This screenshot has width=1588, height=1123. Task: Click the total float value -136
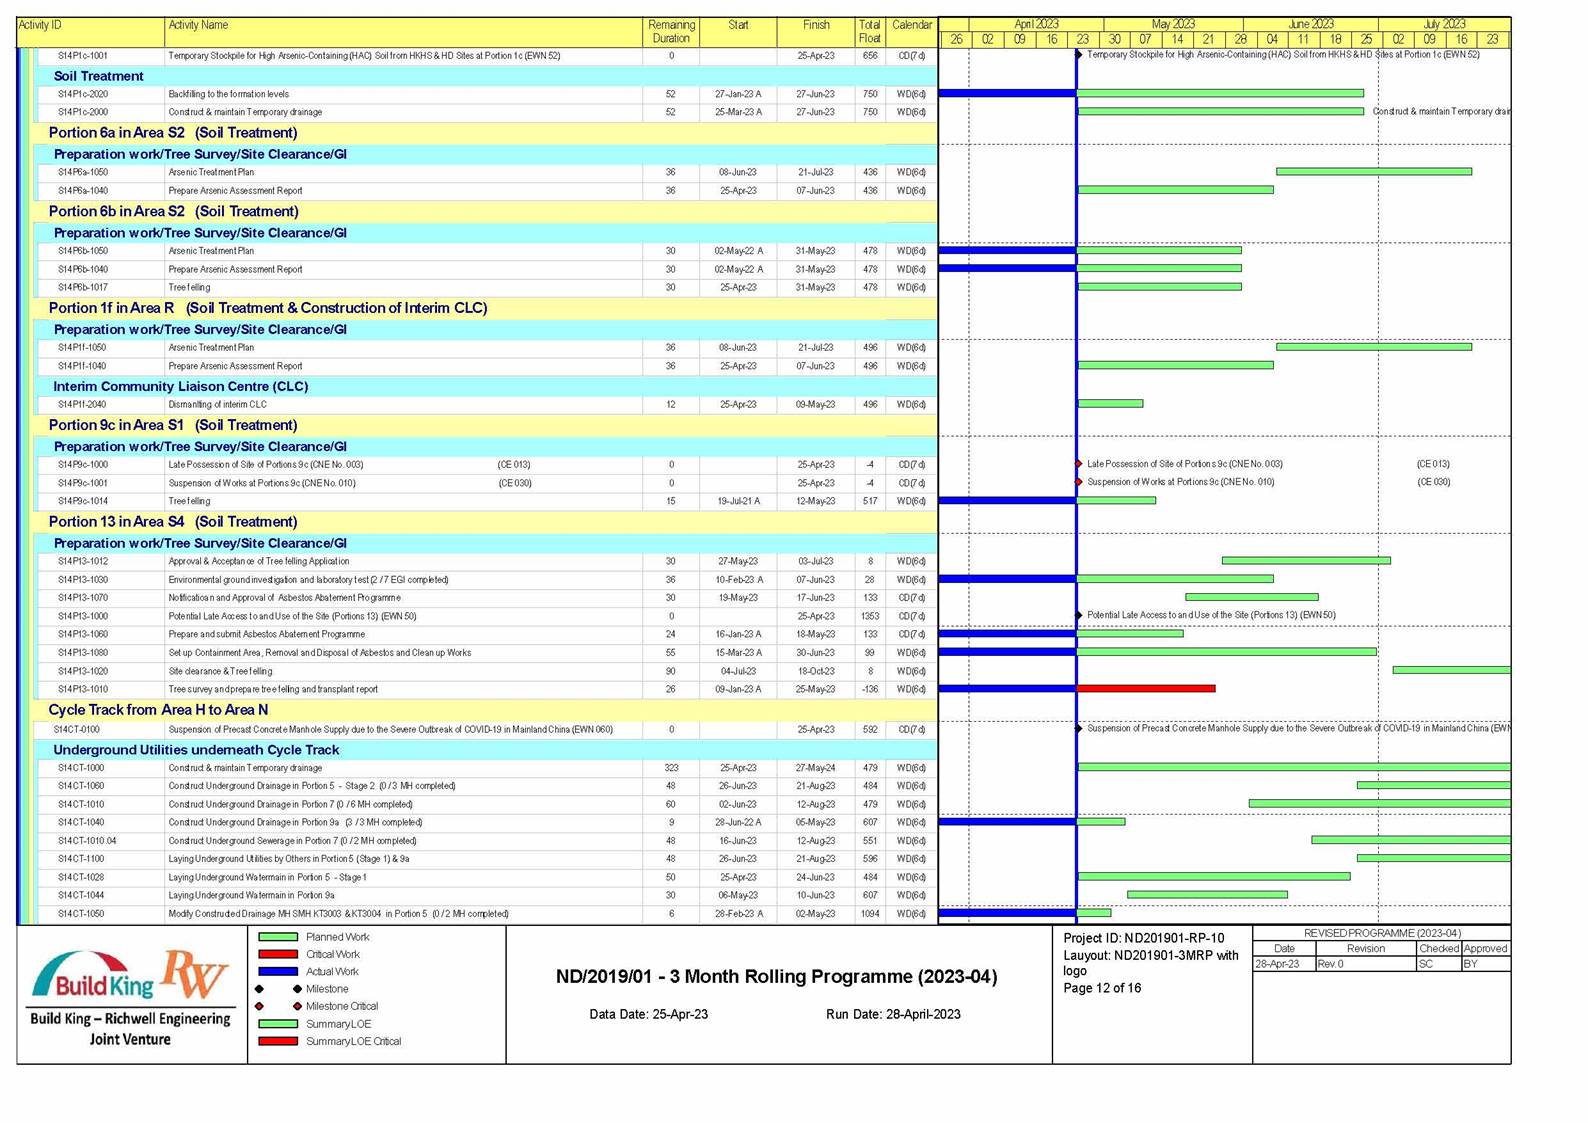pyautogui.click(x=870, y=689)
